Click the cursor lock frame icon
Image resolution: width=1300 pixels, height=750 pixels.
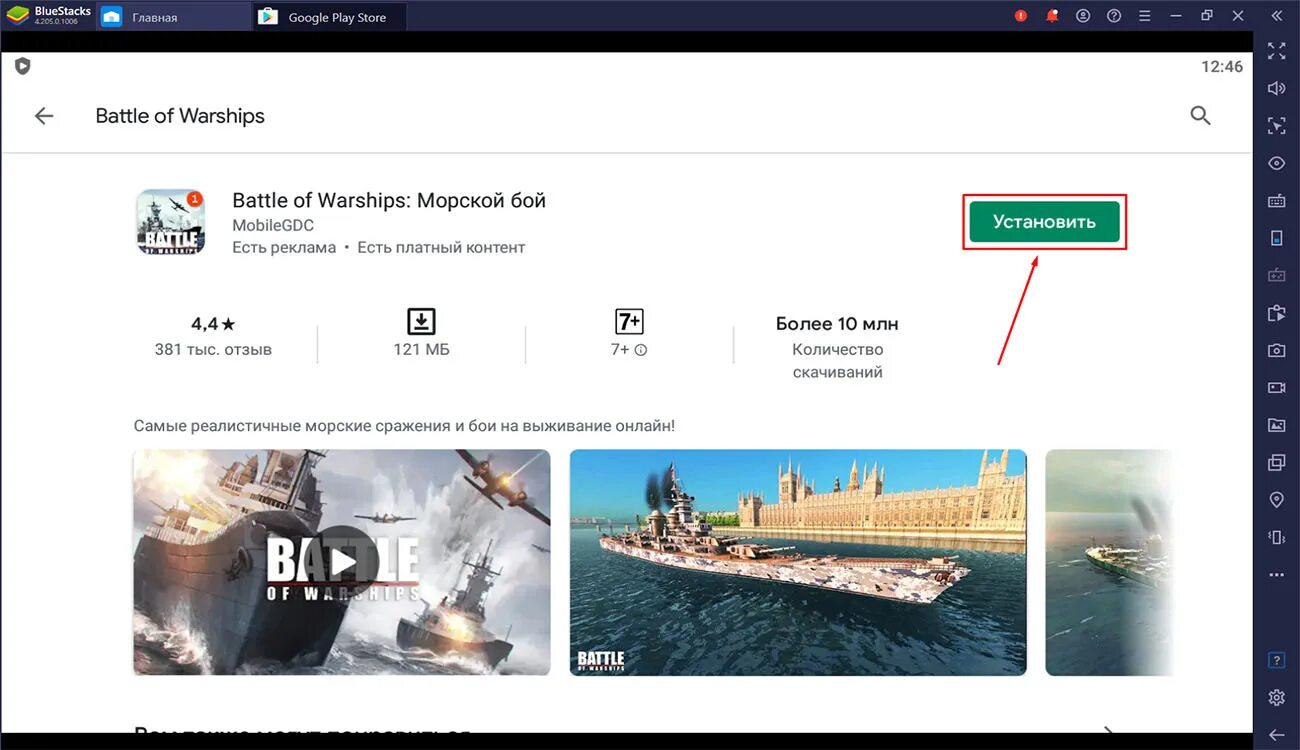pyautogui.click(x=1276, y=125)
